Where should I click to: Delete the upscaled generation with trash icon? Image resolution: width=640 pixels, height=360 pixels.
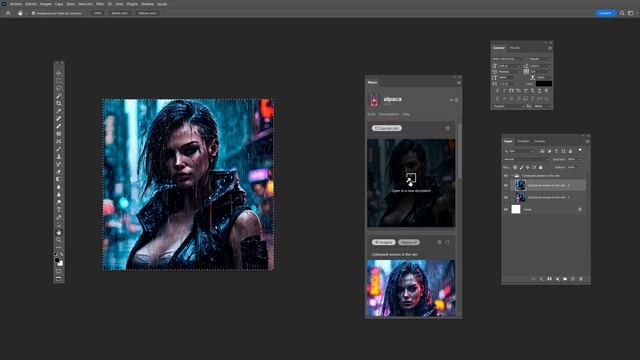pyautogui.click(x=447, y=128)
